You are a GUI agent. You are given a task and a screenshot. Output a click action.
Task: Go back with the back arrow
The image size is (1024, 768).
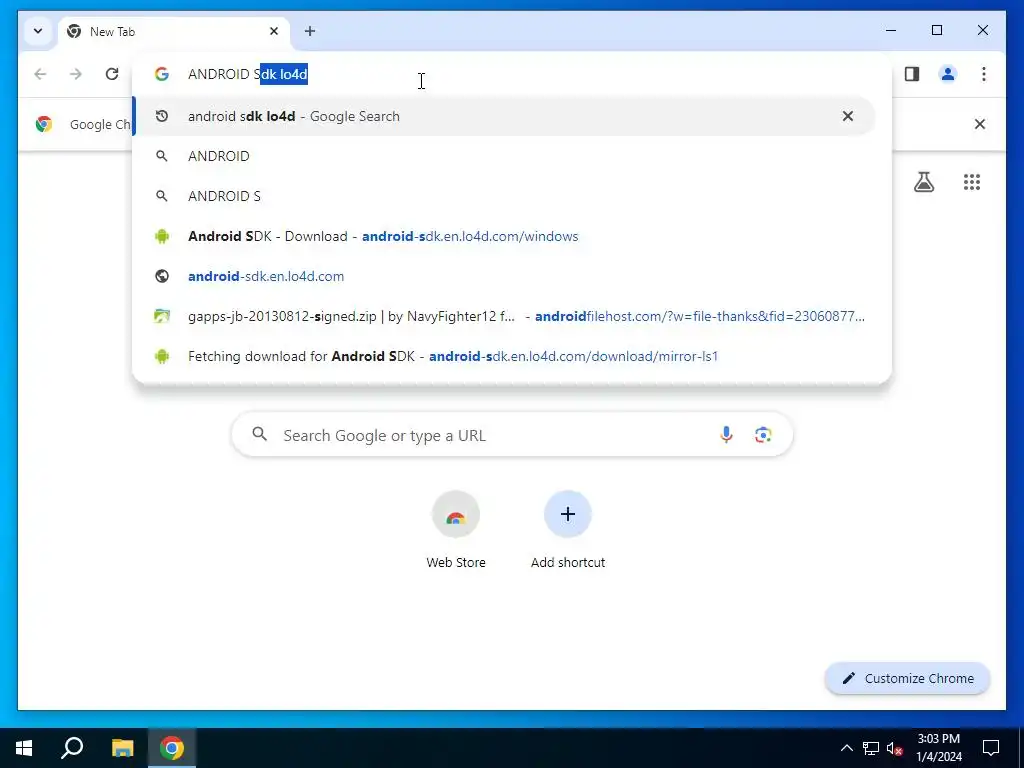[40, 74]
